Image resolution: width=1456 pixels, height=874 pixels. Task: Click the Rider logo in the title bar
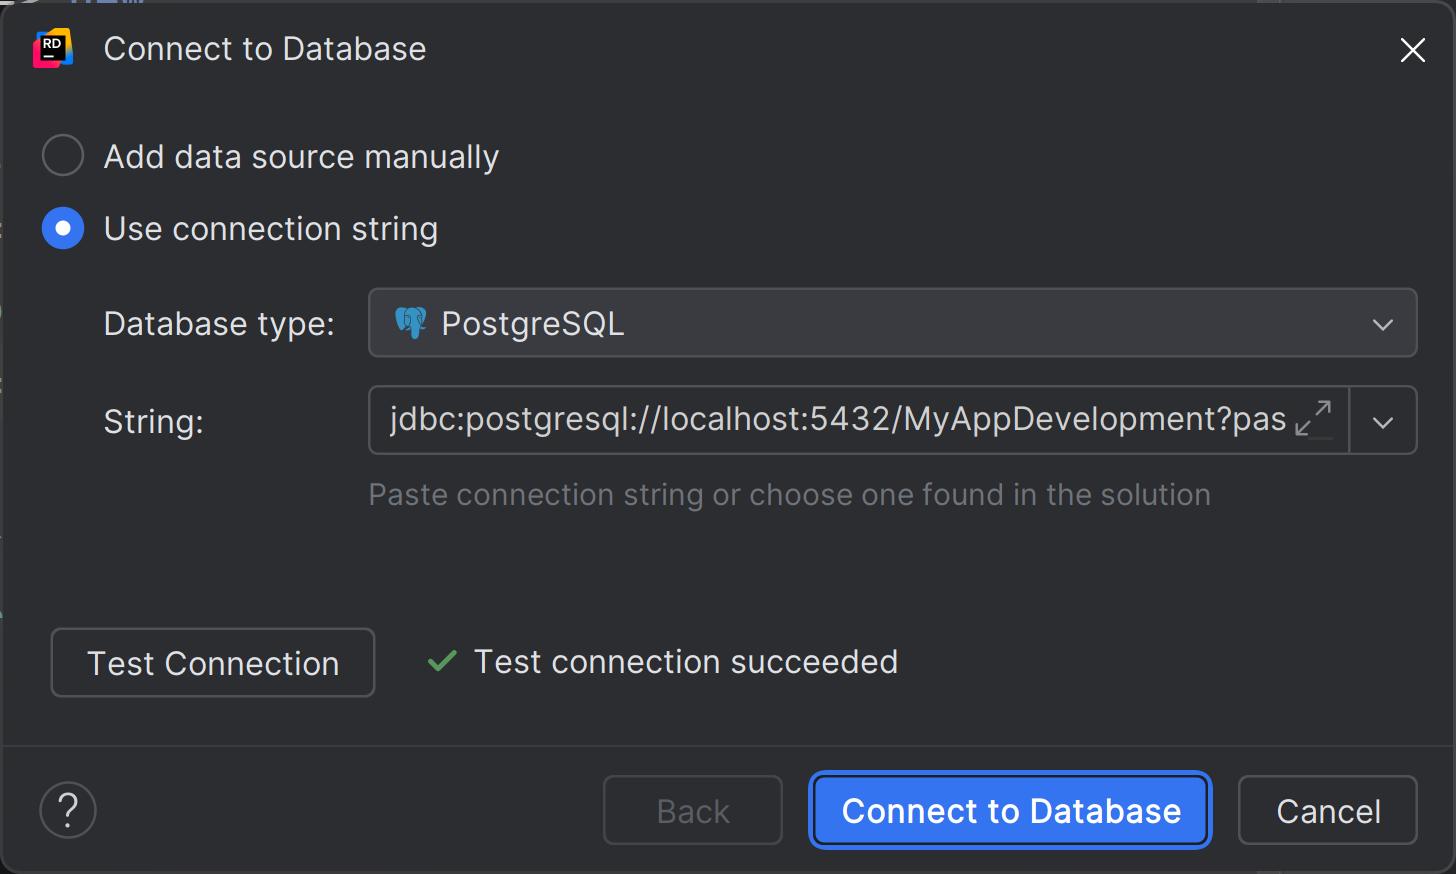[53, 49]
